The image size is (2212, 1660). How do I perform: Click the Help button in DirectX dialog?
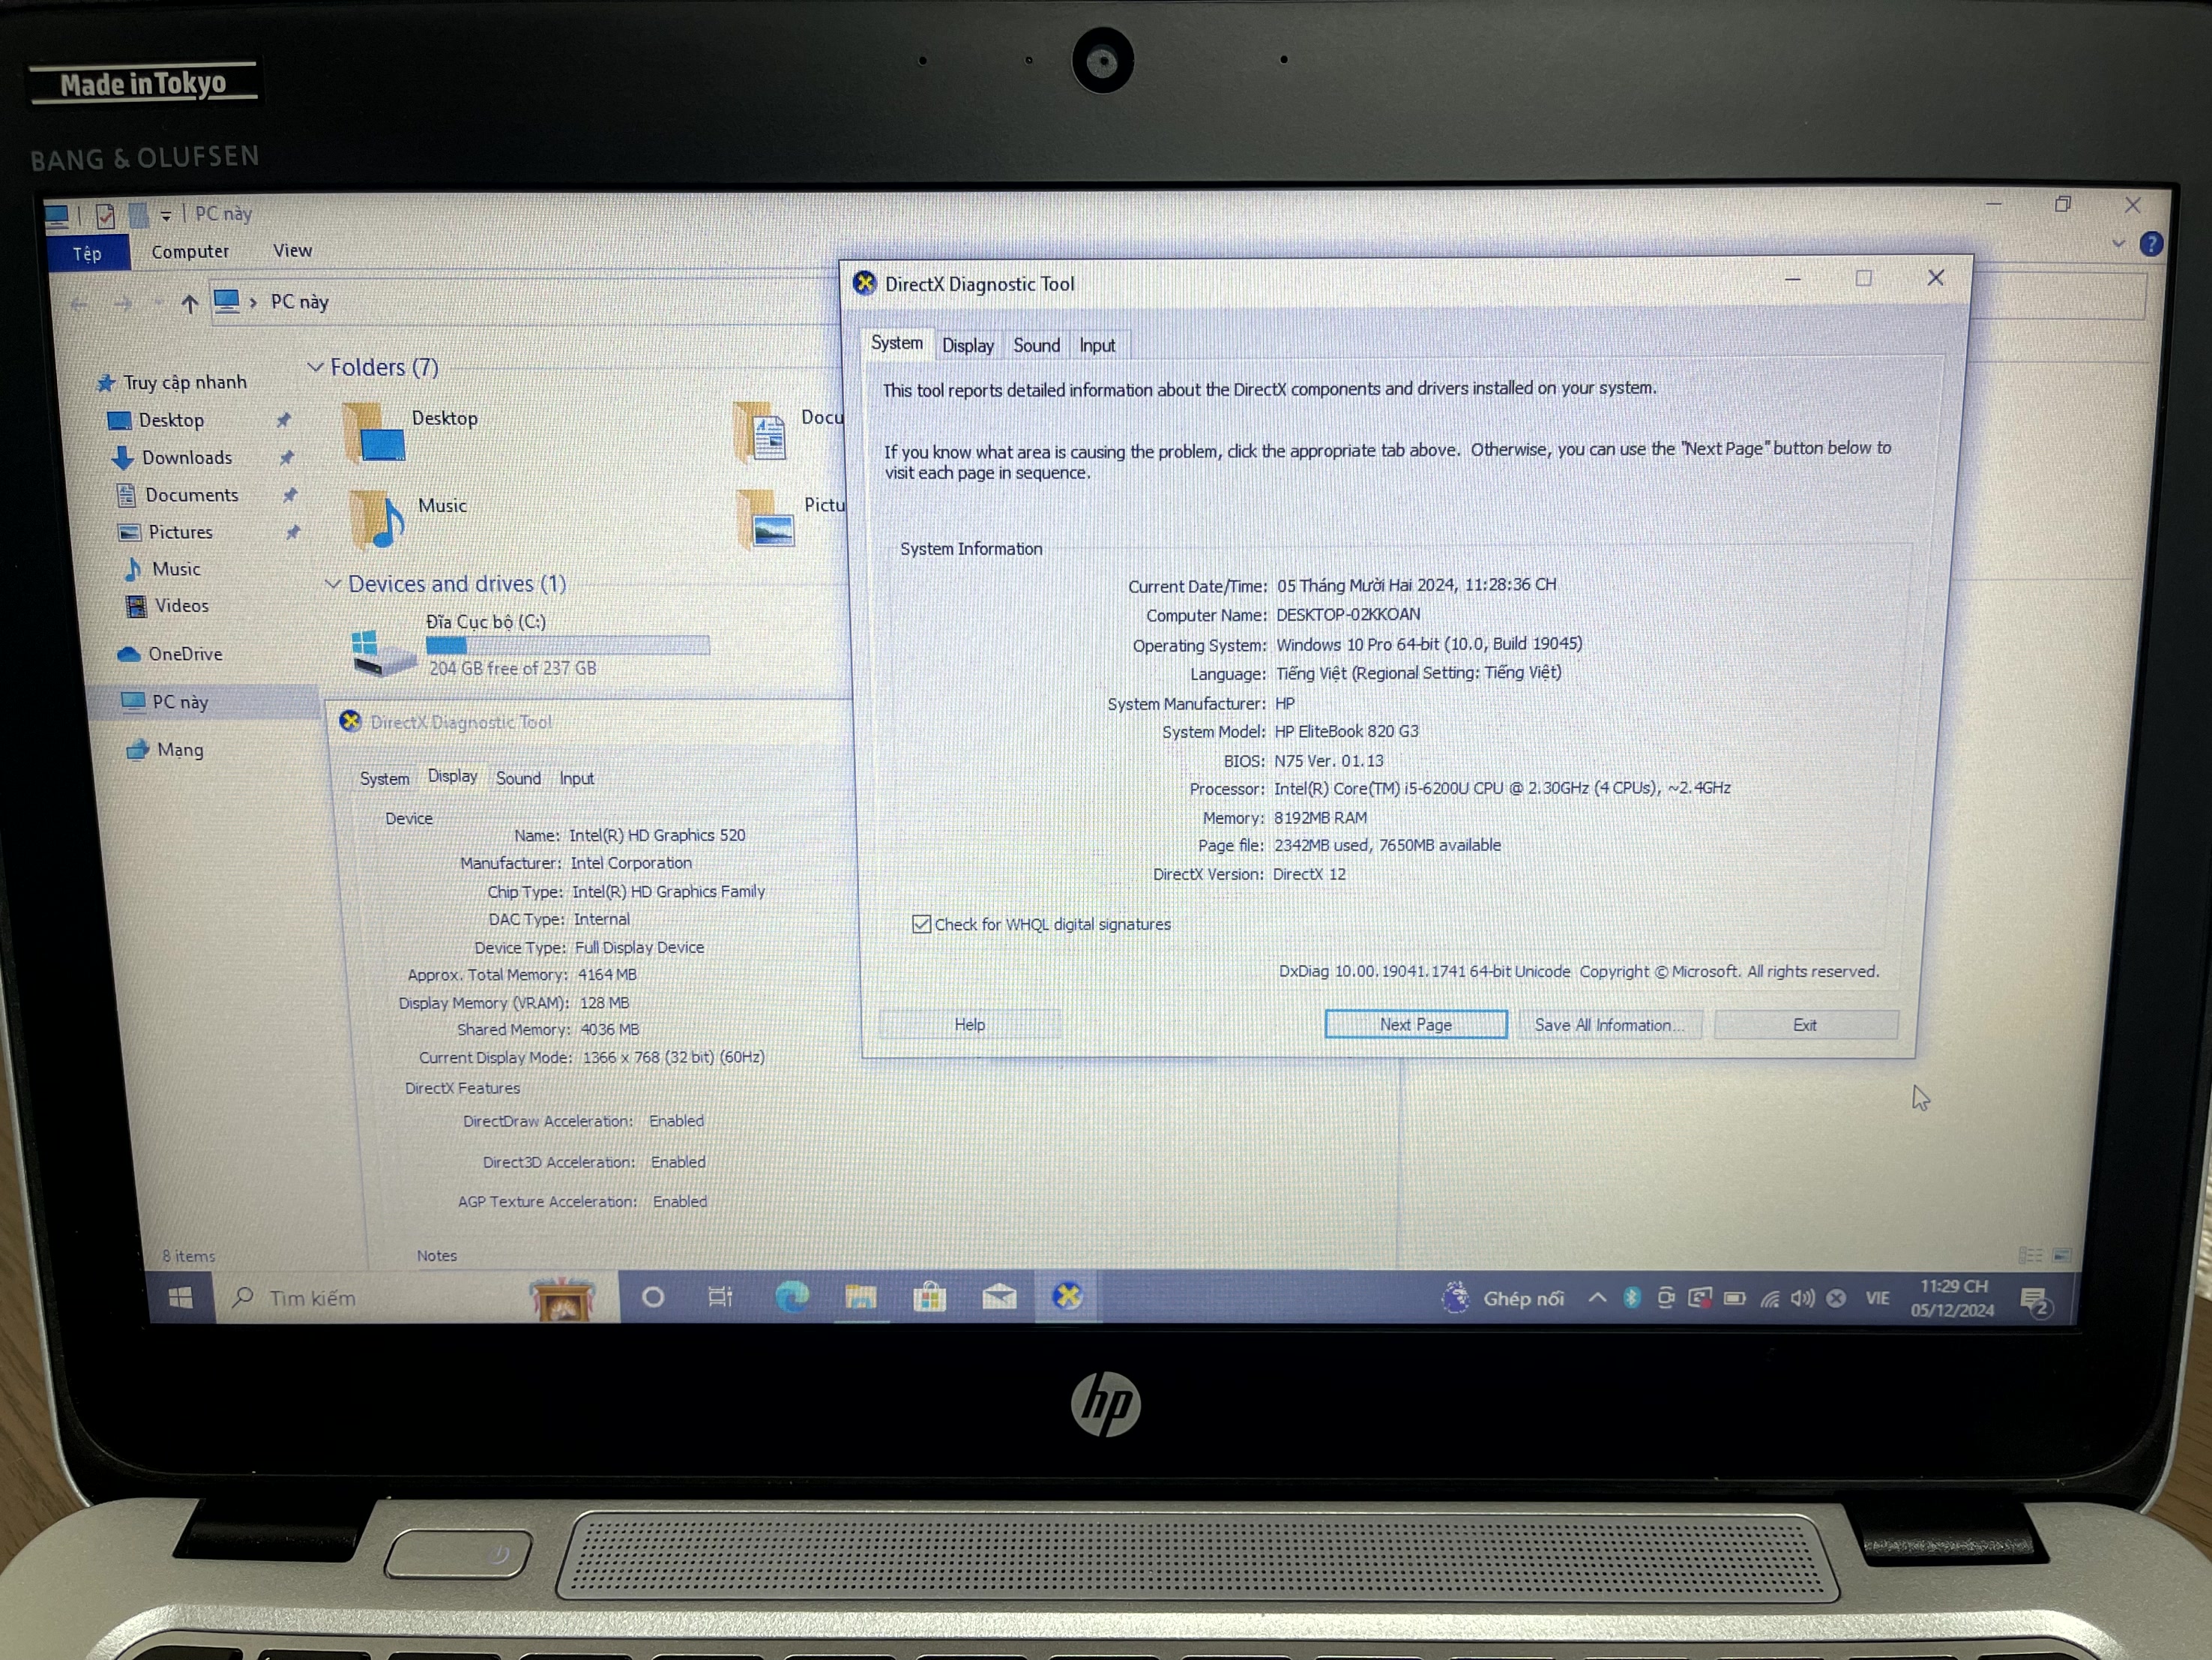pyautogui.click(x=969, y=1024)
